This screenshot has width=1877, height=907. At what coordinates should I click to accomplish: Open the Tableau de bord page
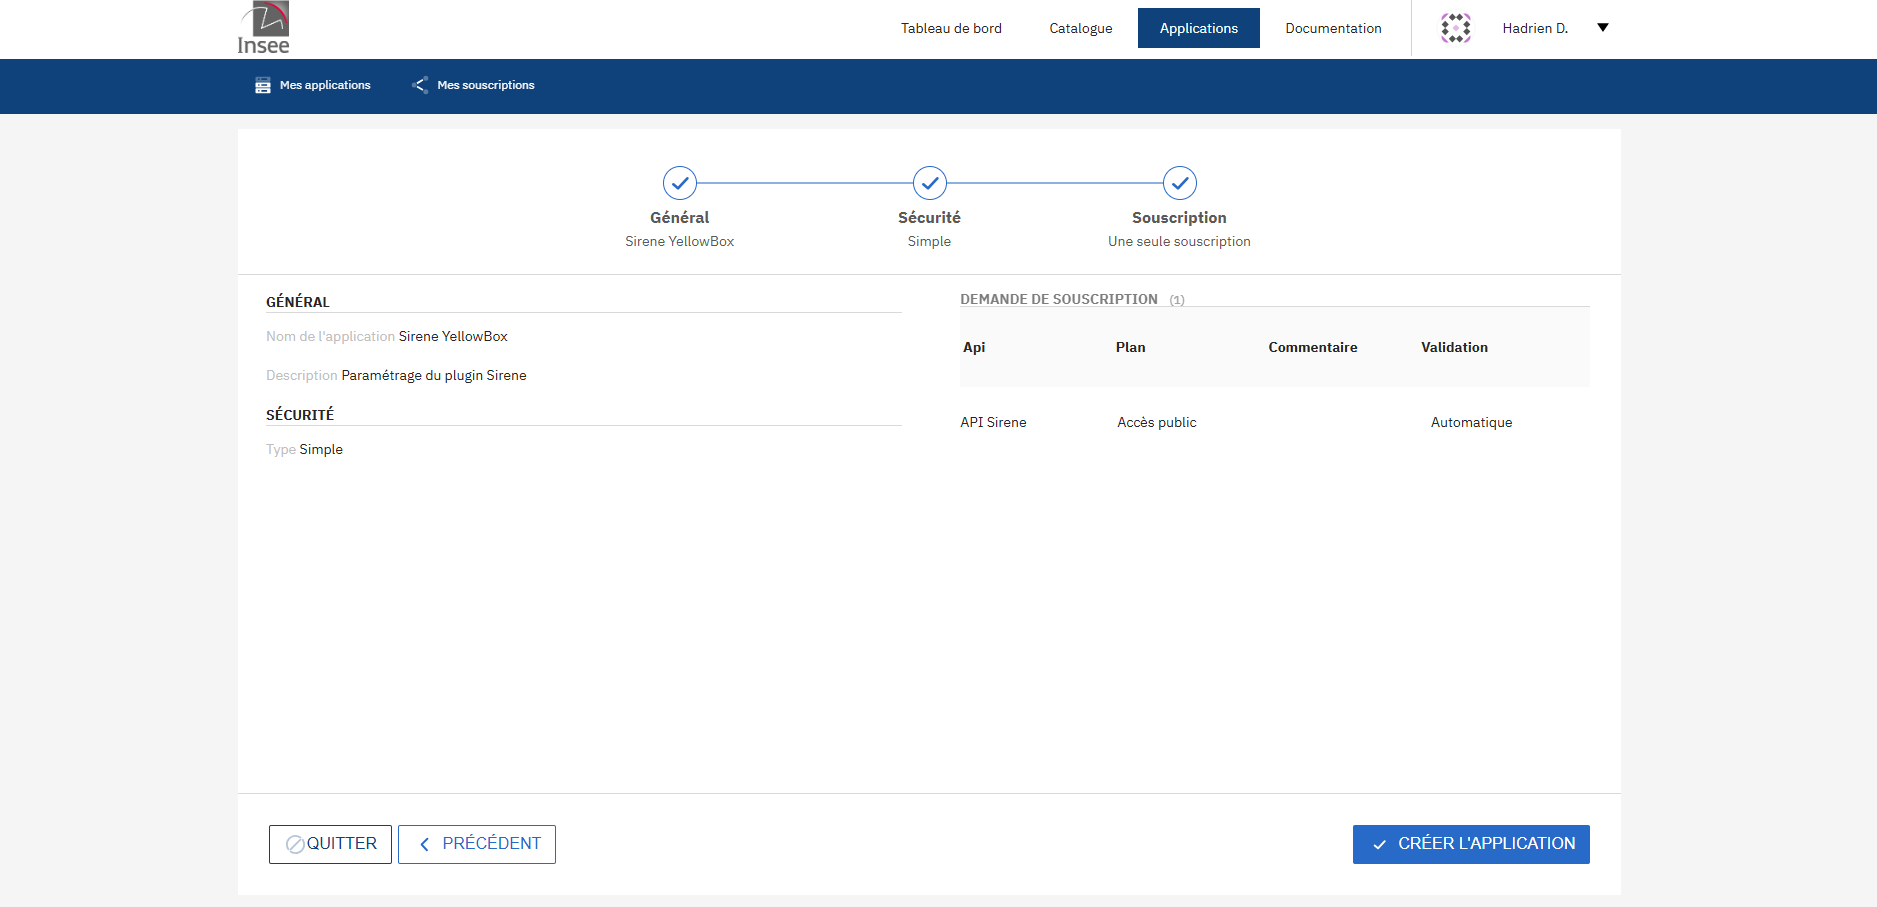pyautogui.click(x=951, y=28)
